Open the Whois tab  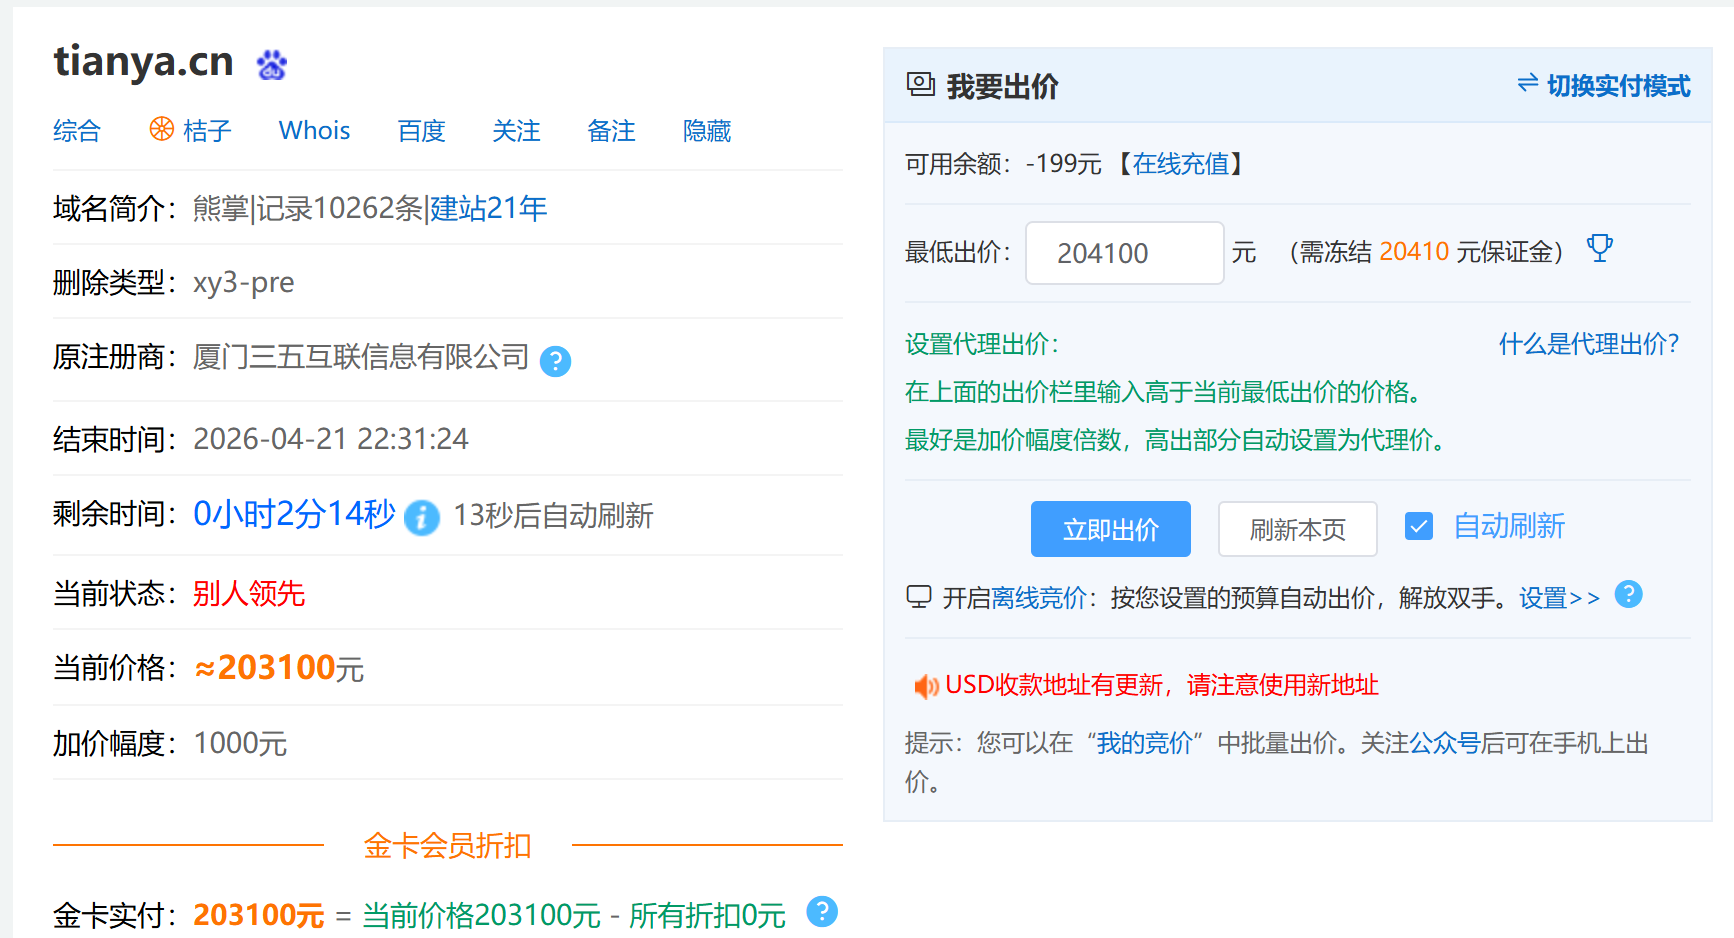click(314, 131)
